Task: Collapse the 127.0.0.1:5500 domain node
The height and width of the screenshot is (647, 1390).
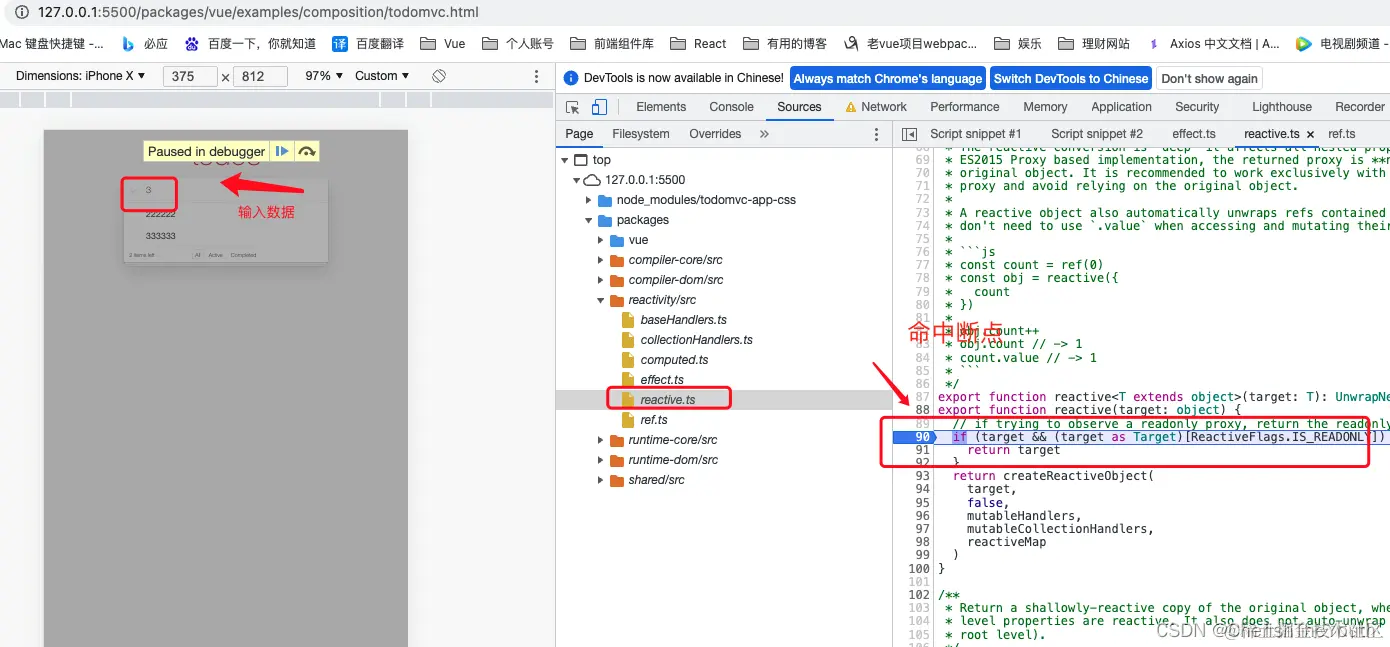Action: click(x=577, y=180)
